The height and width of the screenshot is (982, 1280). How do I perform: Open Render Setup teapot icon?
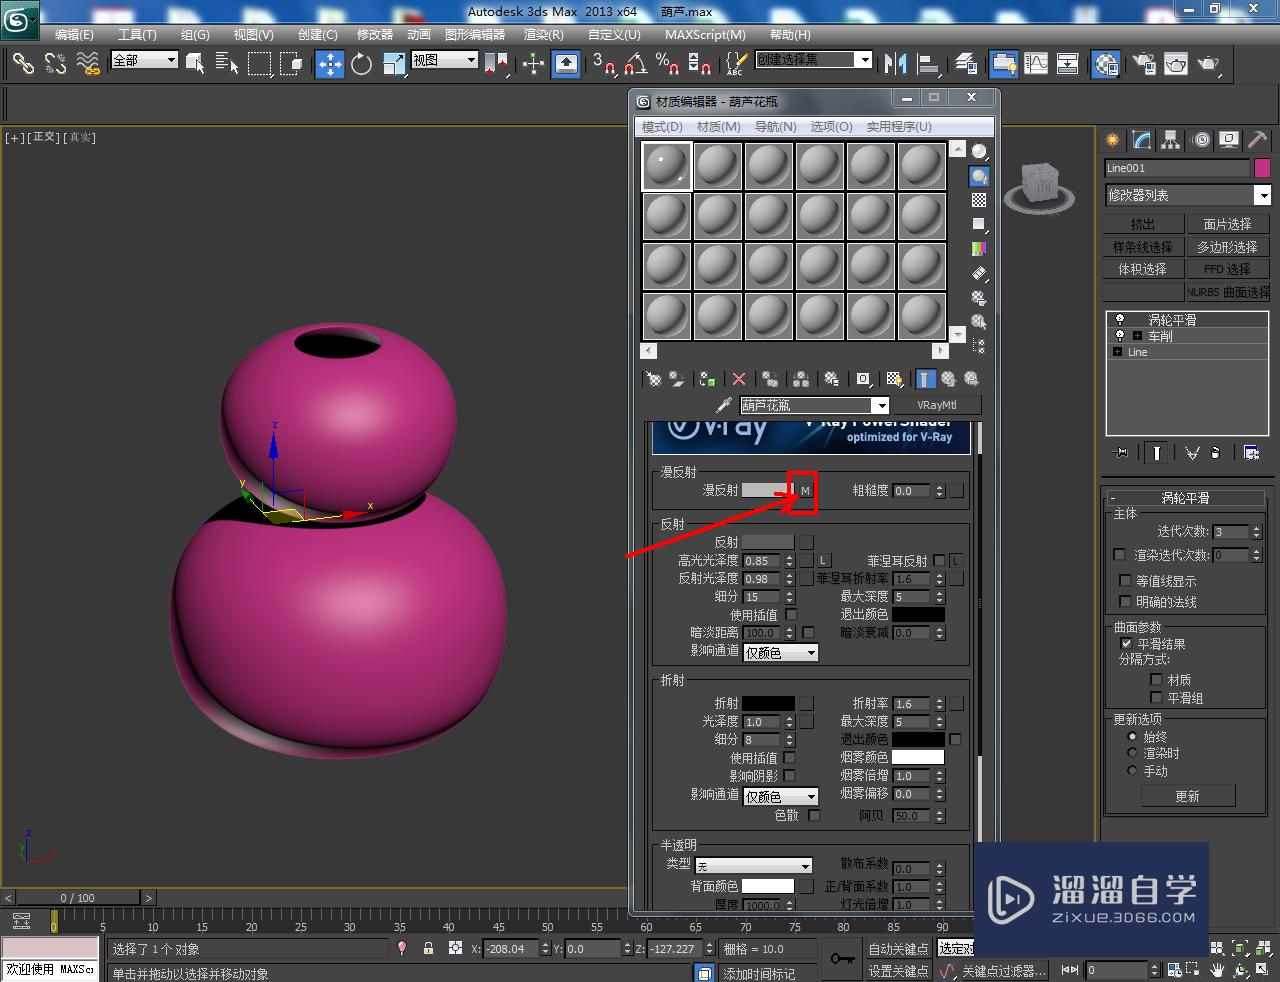click(1144, 64)
